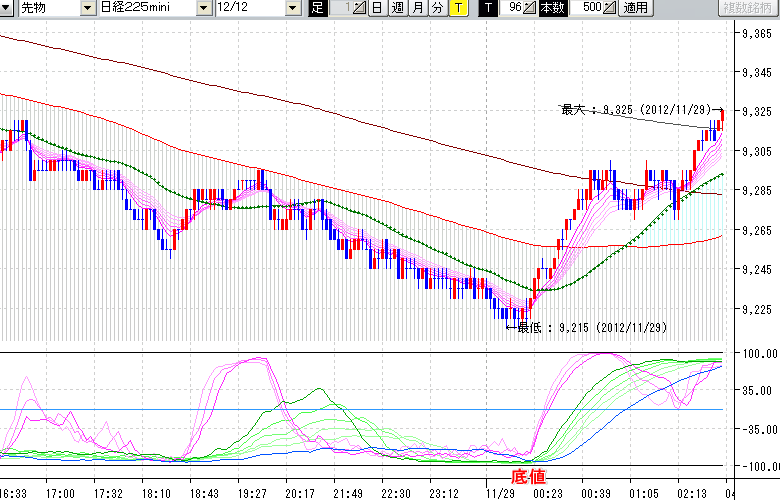The image size is (780, 500).
Task: Click the red 底値 marker on oscillator
Action: 527,477
